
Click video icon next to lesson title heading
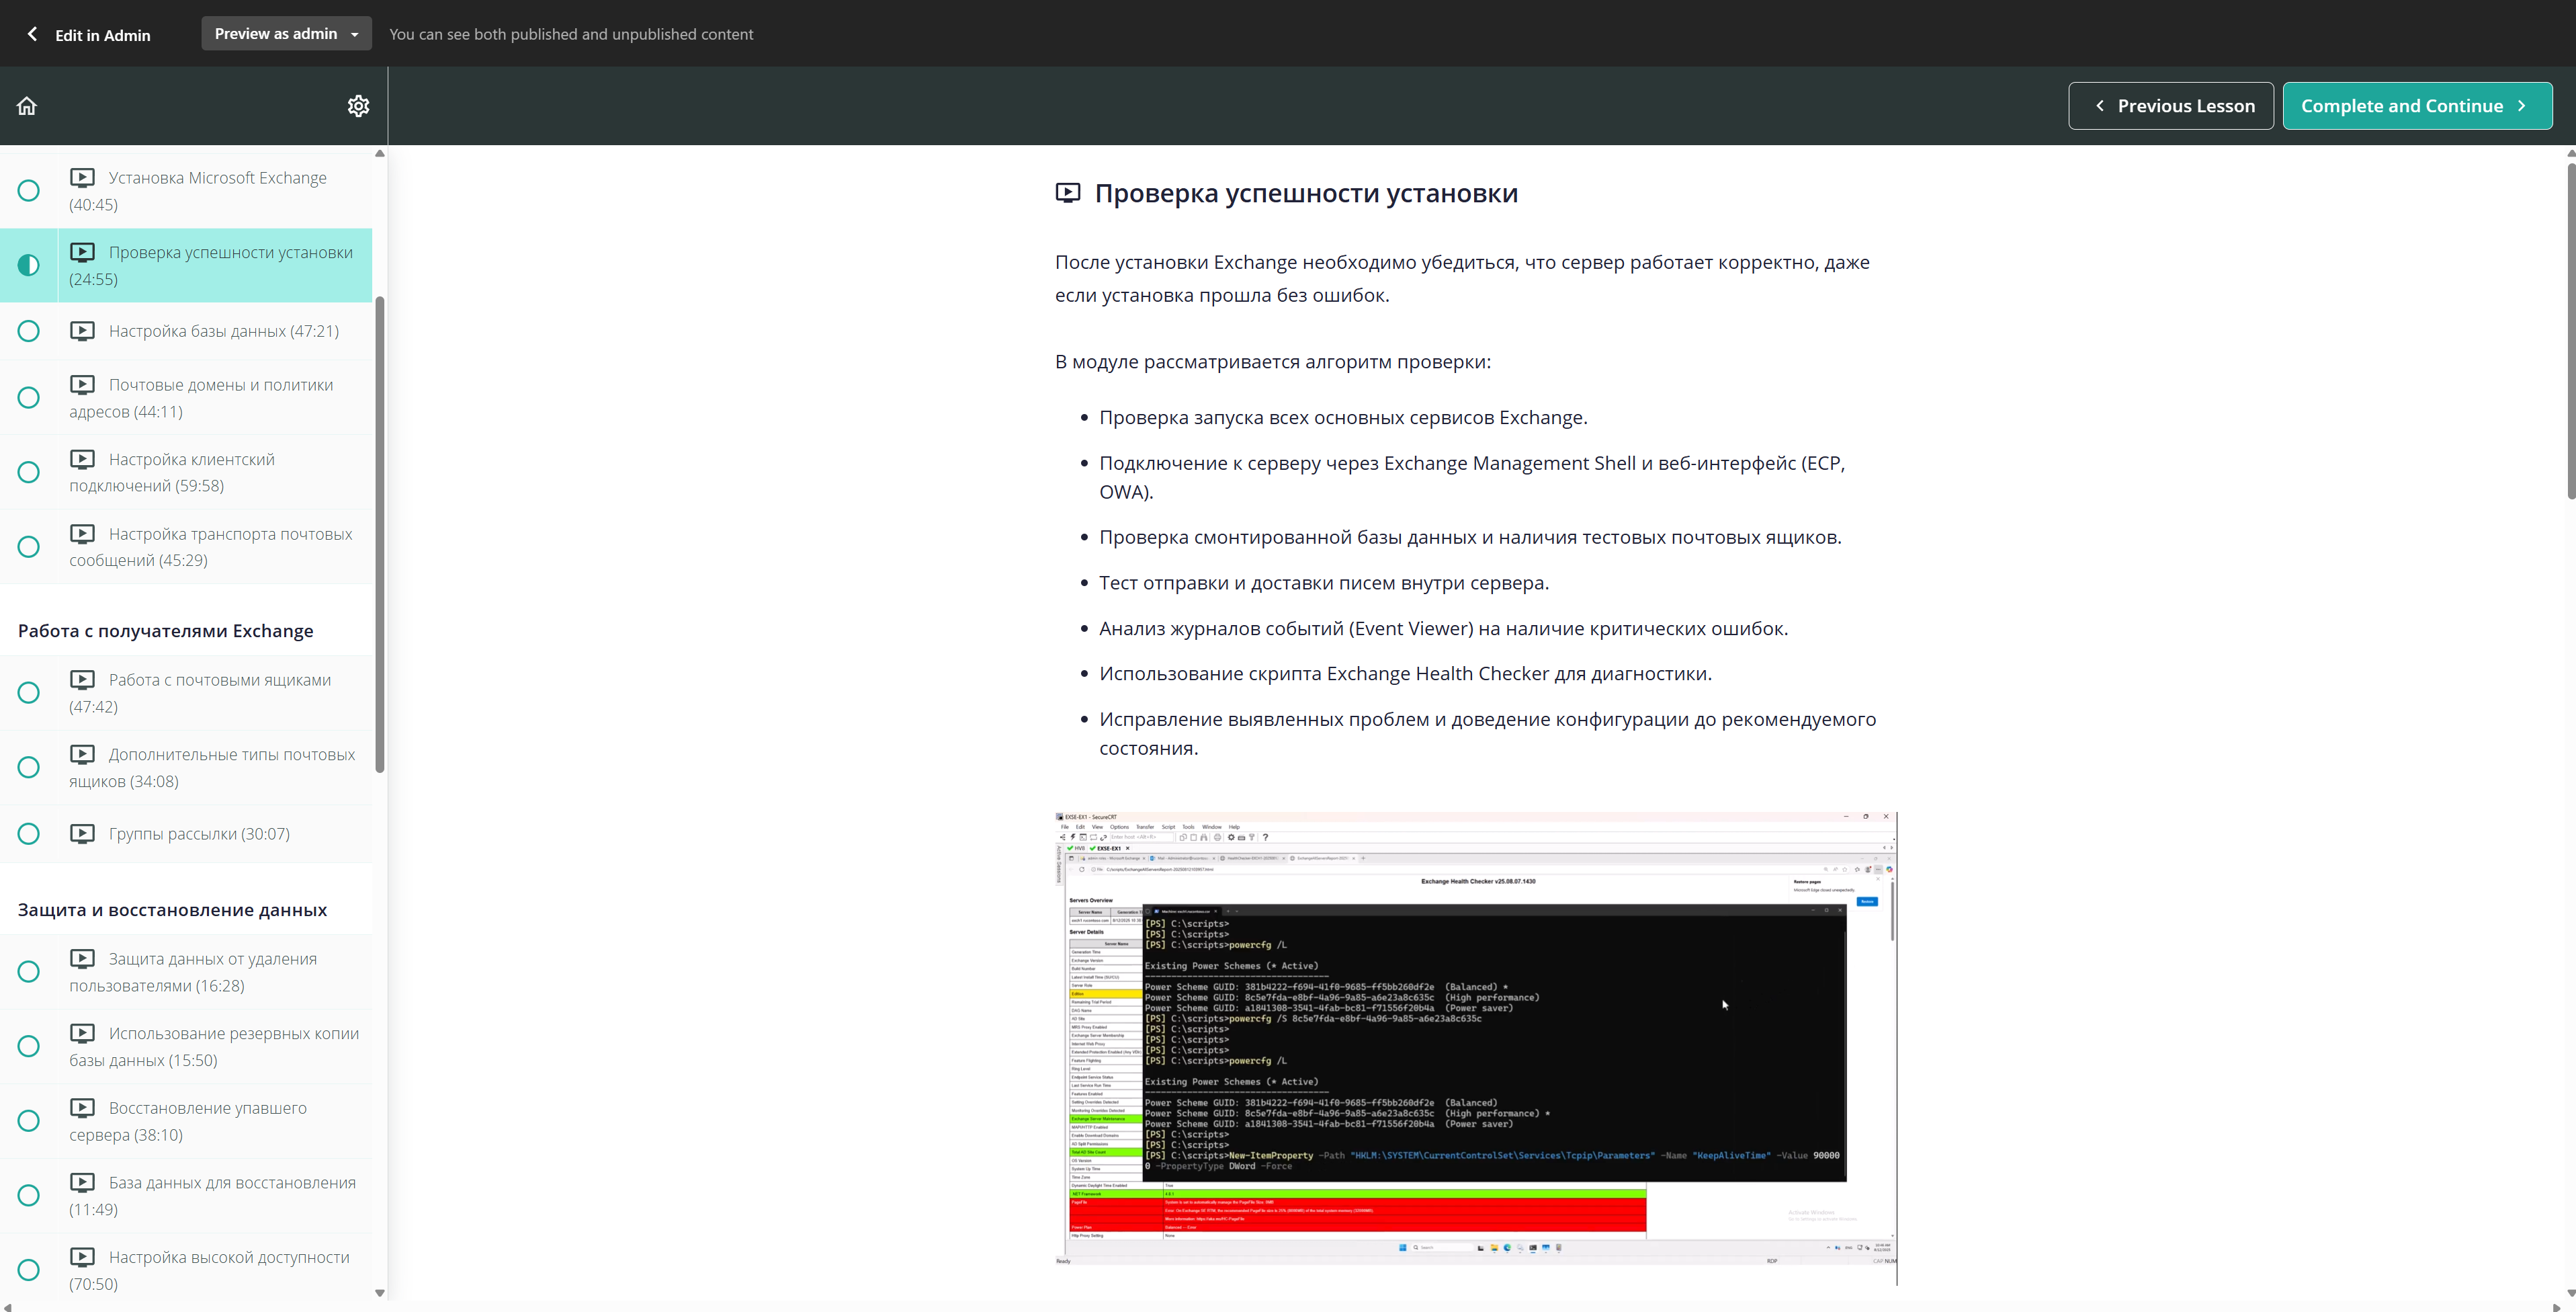coord(1068,193)
